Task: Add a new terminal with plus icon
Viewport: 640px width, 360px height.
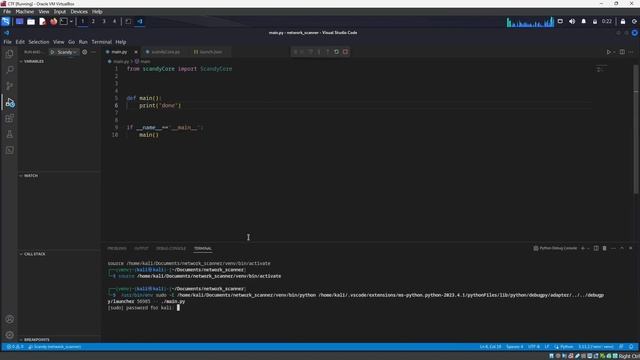Action: pyautogui.click(x=583, y=248)
